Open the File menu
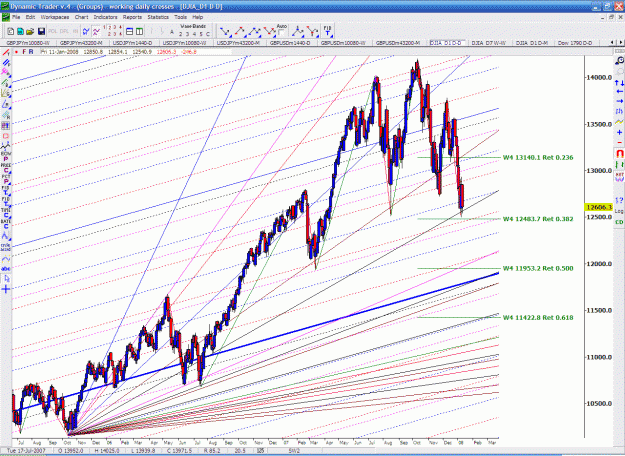The image size is (625, 456). 16,17
